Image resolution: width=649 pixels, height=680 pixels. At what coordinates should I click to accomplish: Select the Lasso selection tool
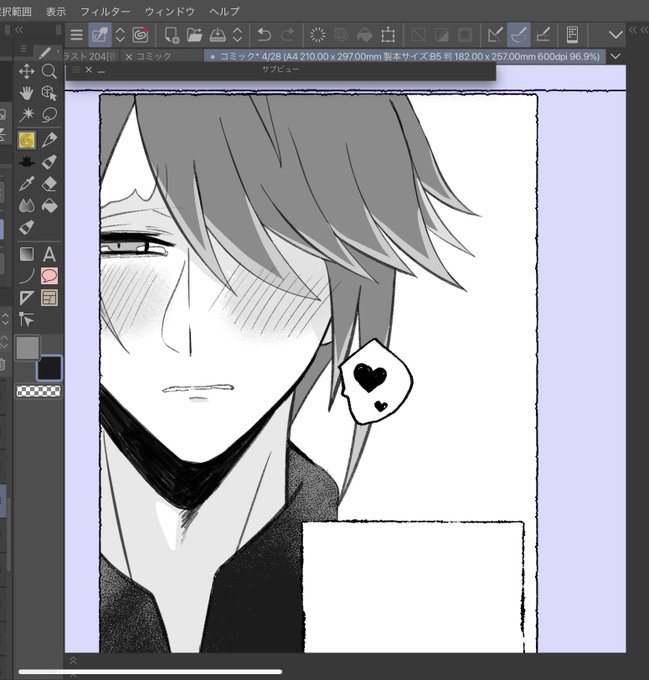pyautogui.click(x=49, y=115)
